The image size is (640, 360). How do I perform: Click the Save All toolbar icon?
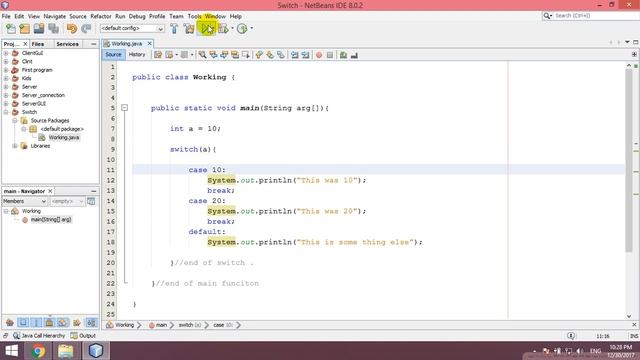(53, 29)
